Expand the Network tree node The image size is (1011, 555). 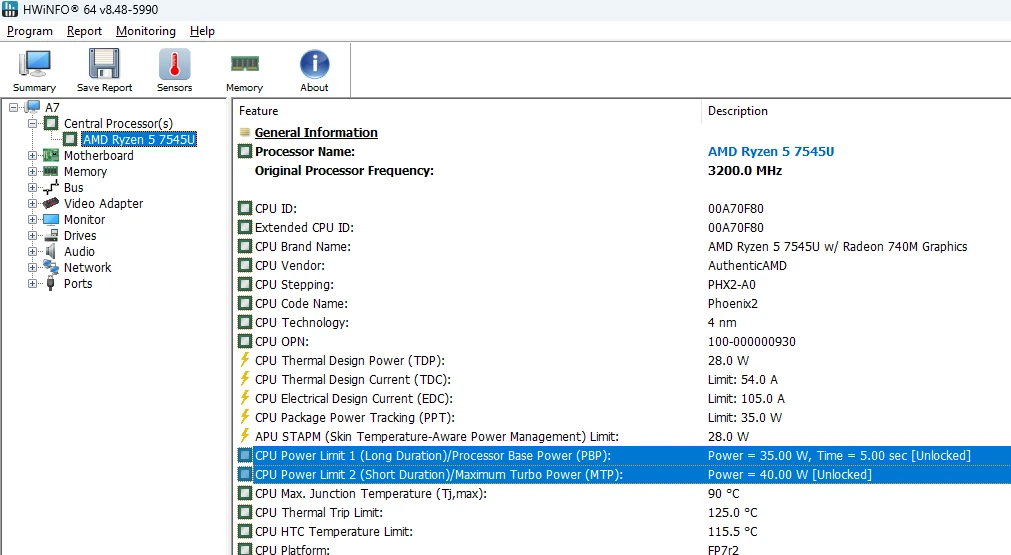coord(32,268)
